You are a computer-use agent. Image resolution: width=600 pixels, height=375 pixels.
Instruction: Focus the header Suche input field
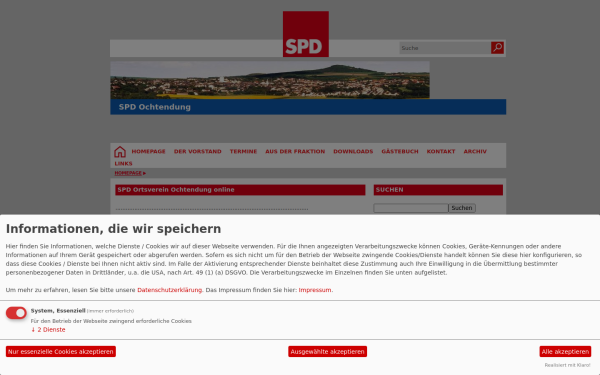445,48
